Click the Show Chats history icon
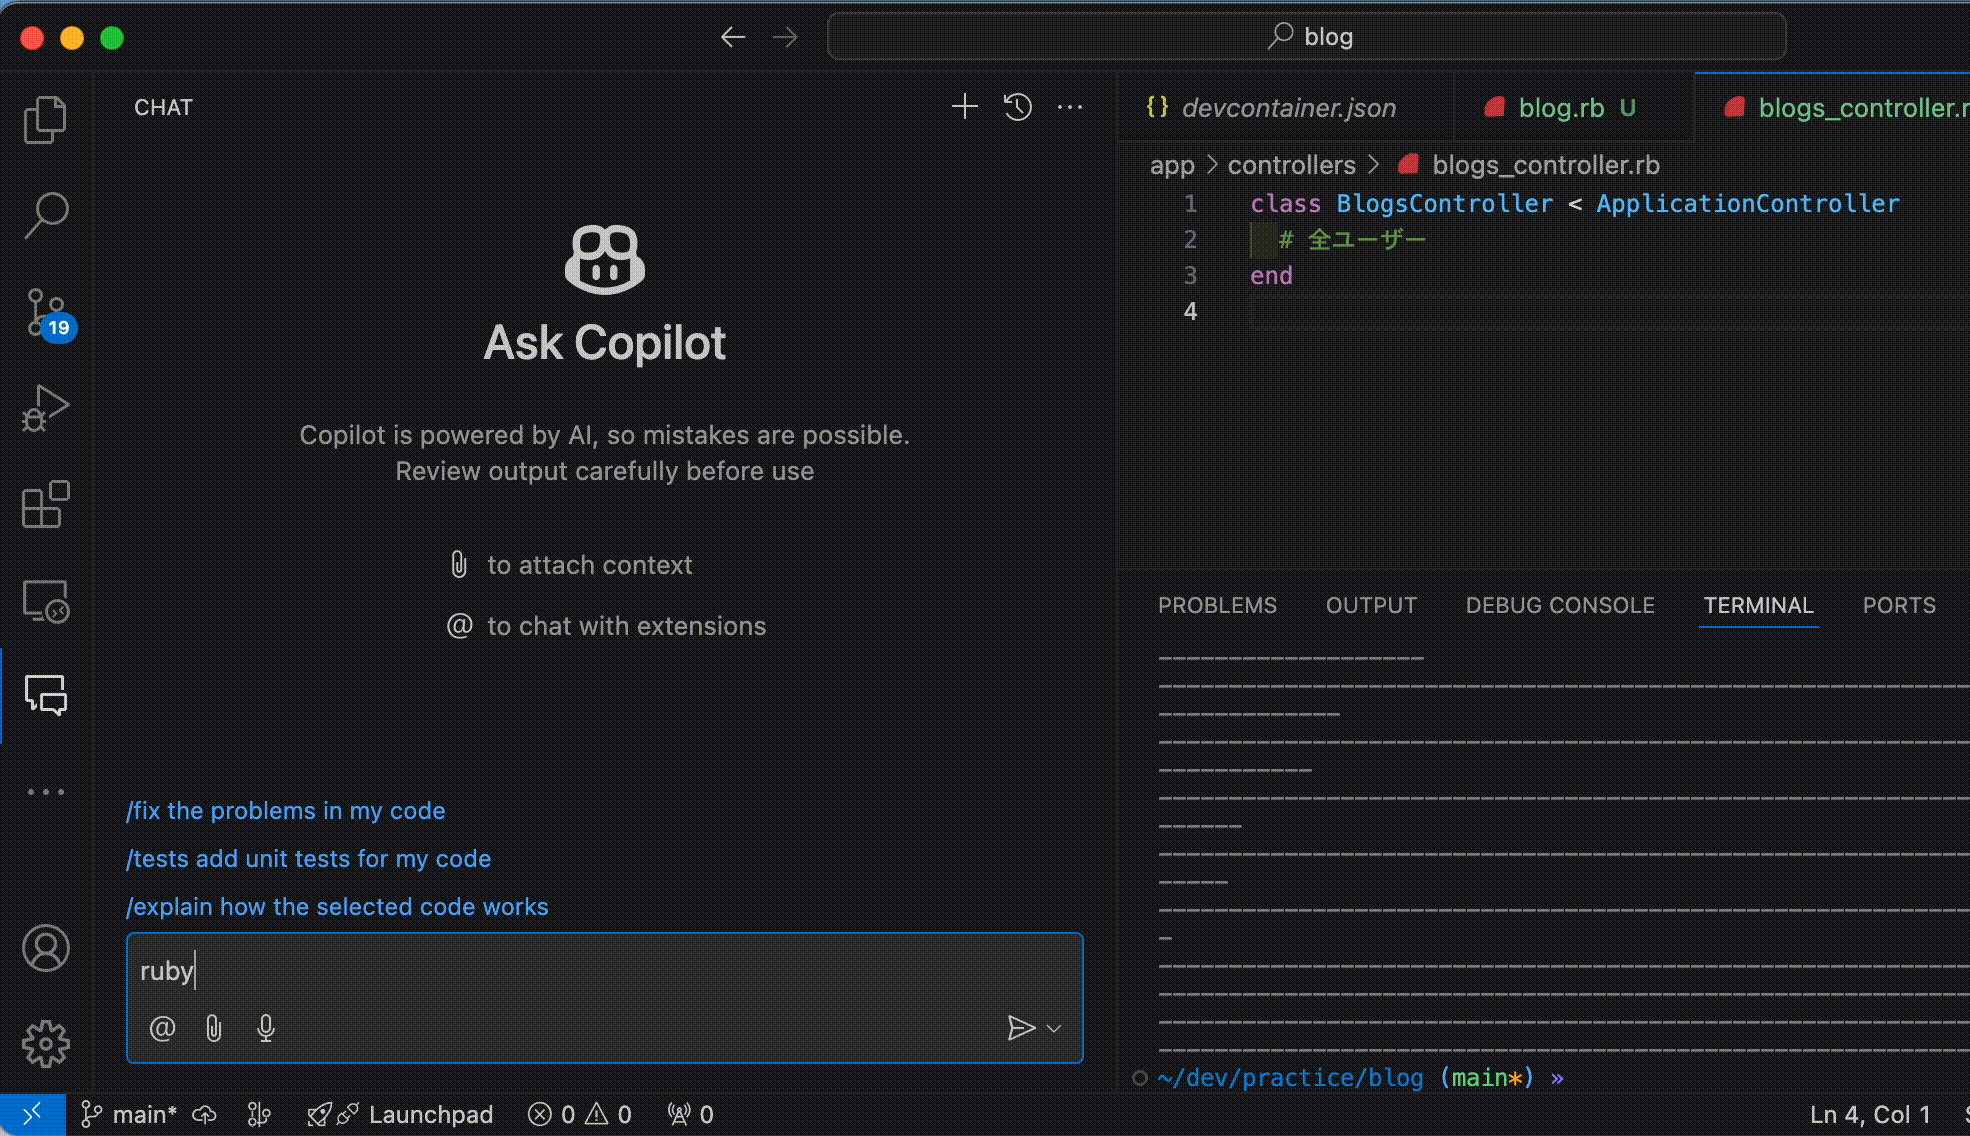Image resolution: width=1970 pixels, height=1136 pixels. tap(1017, 107)
